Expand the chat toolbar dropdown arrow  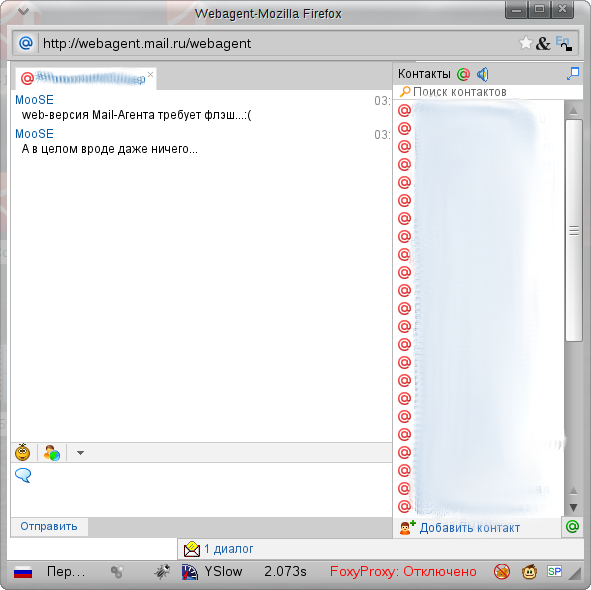click(80, 453)
